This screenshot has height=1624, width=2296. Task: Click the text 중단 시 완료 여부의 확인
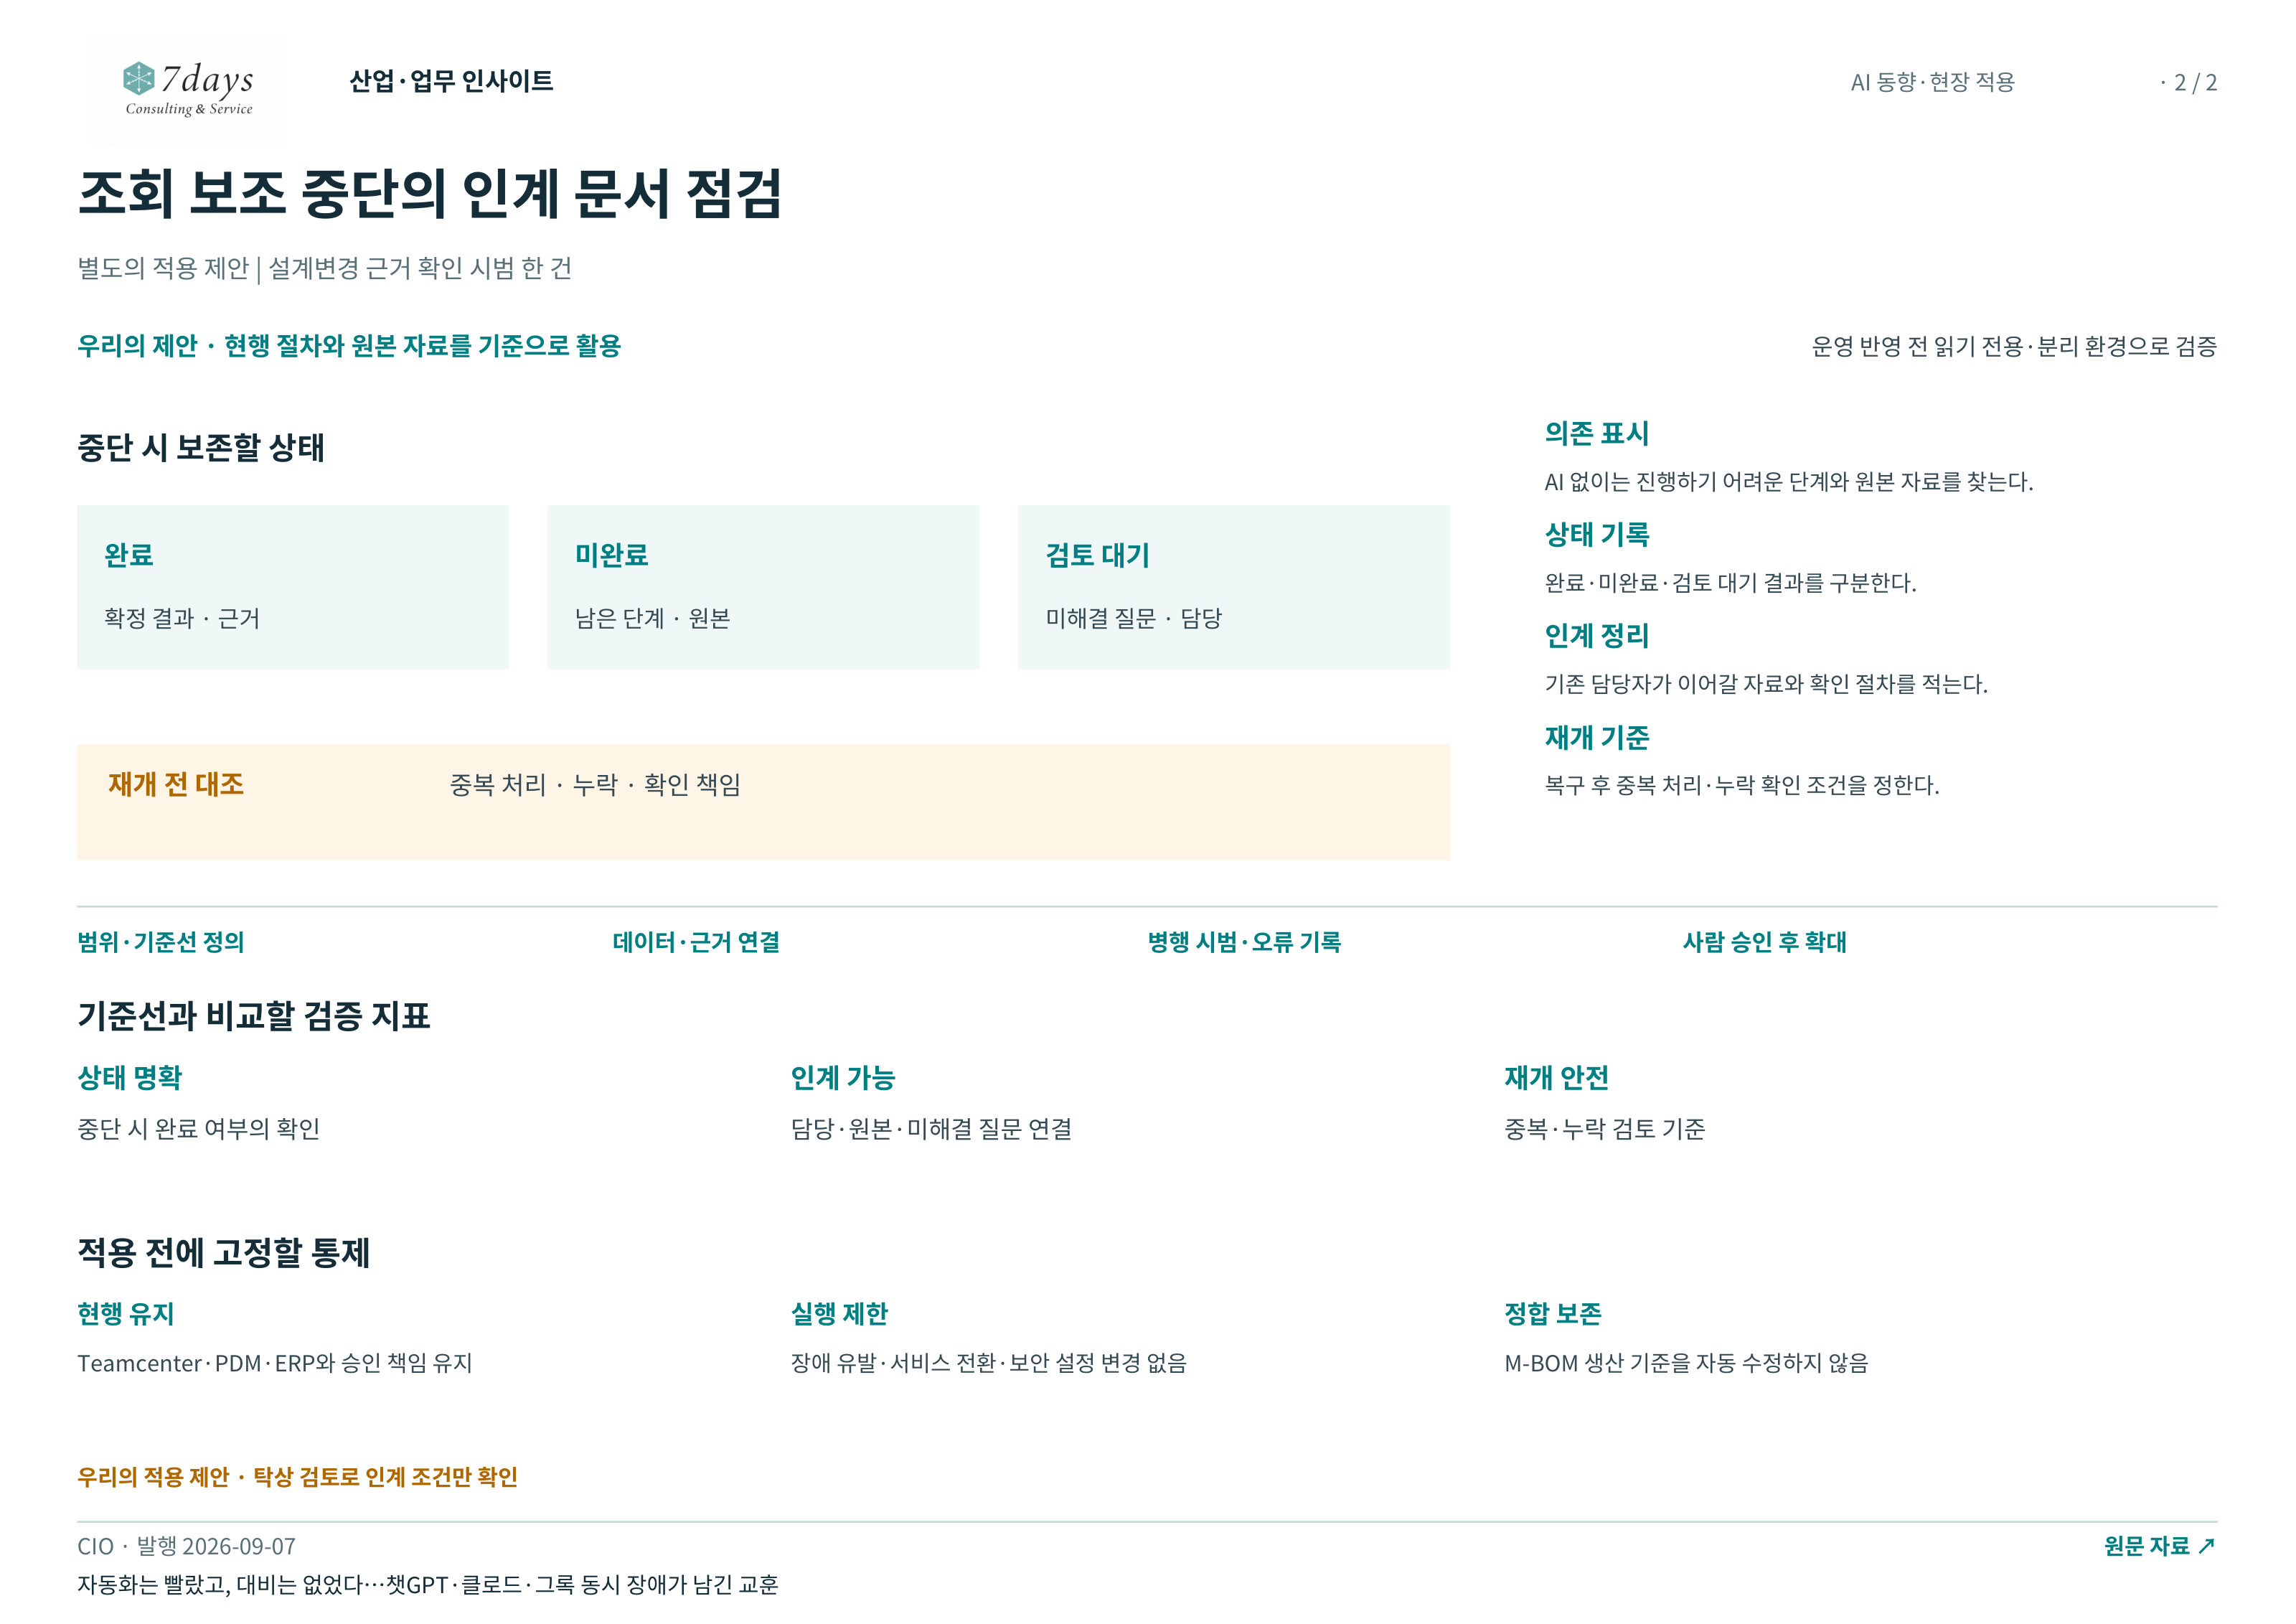tap(199, 1129)
